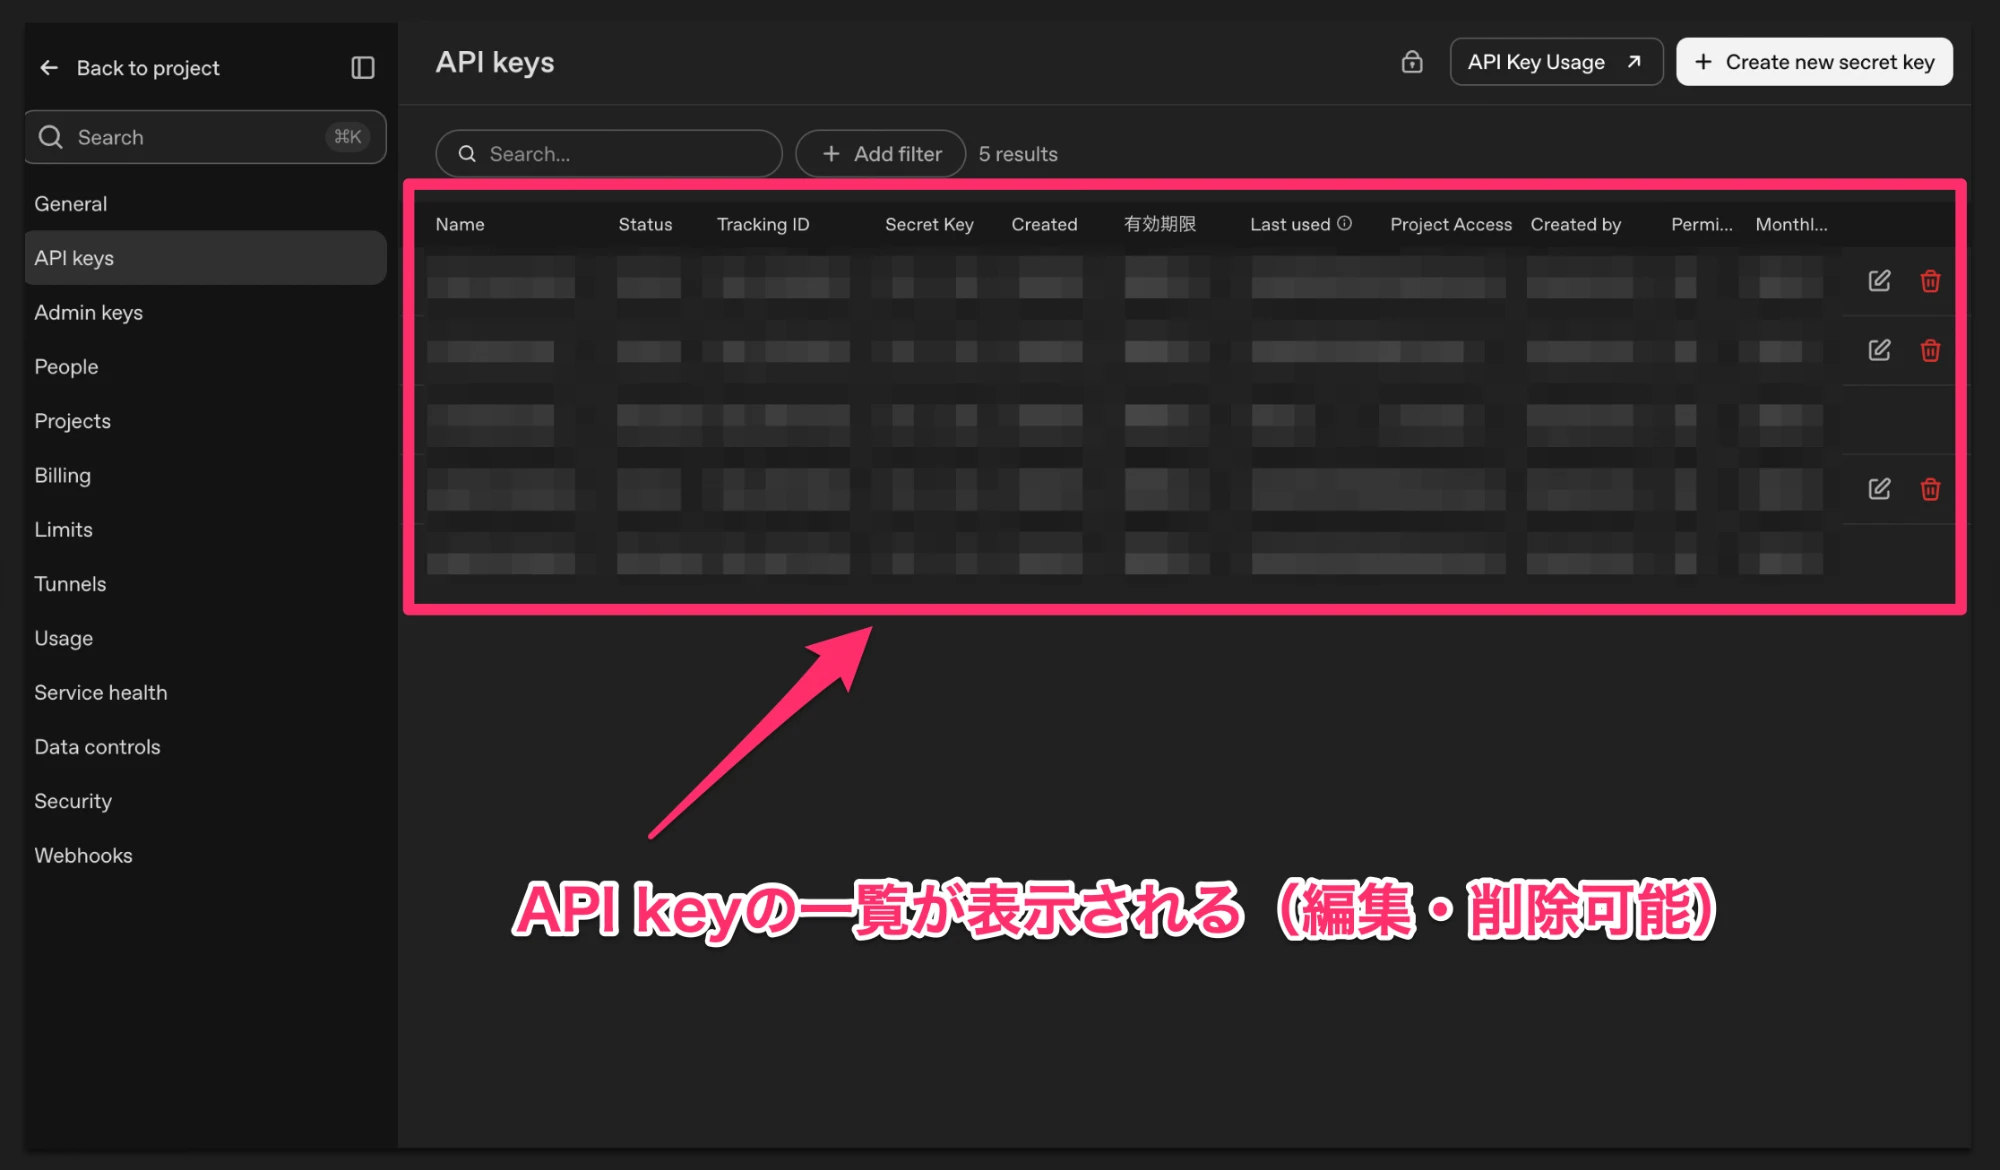Select API keys in the sidebar

[206, 258]
